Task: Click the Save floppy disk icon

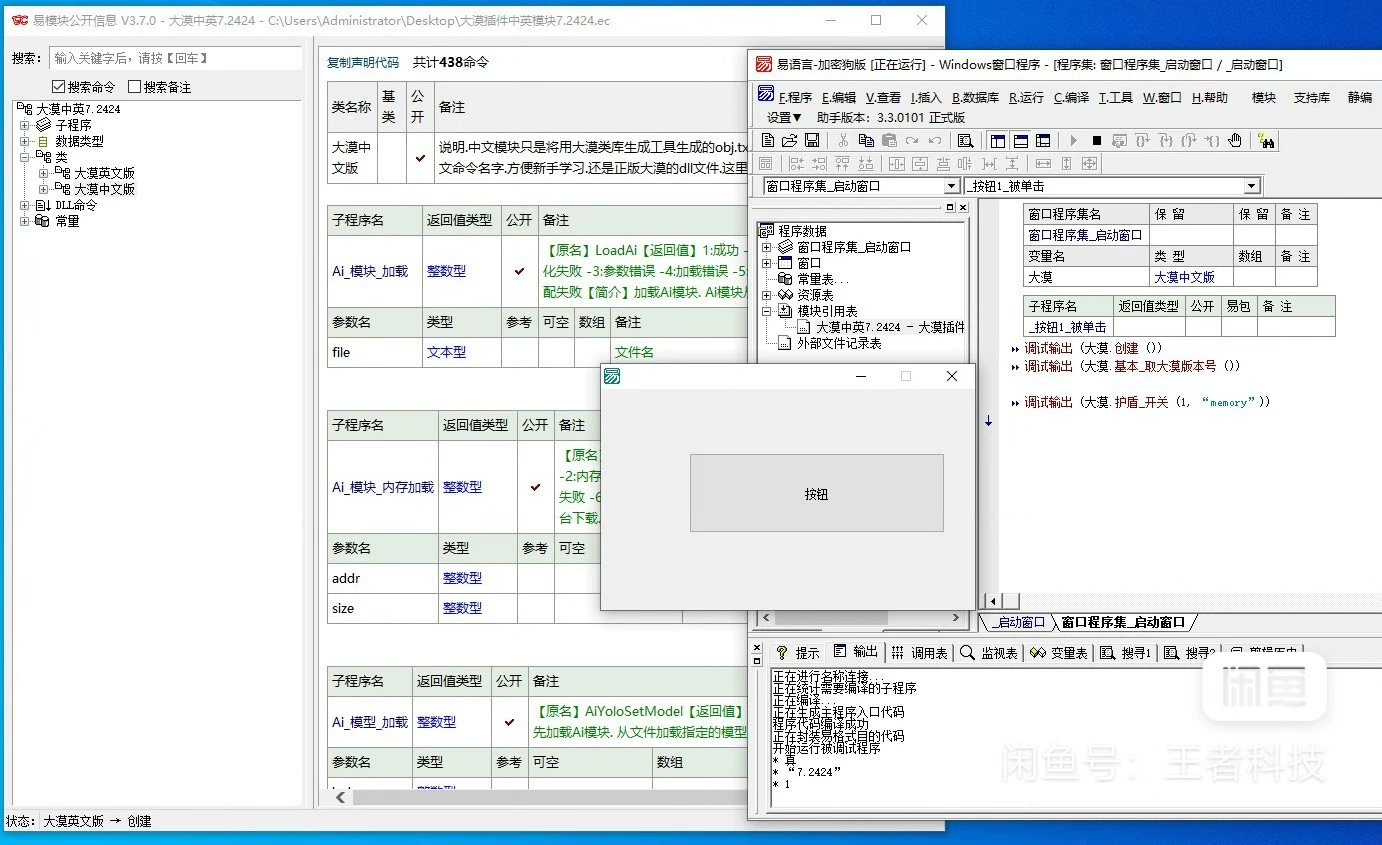Action: click(812, 141)
